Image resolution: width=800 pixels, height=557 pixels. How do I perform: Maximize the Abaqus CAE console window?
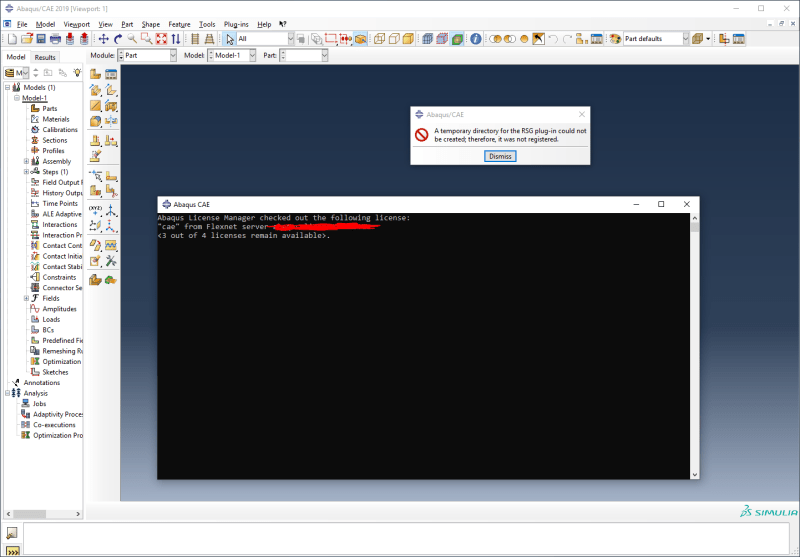tap(661, 204)
